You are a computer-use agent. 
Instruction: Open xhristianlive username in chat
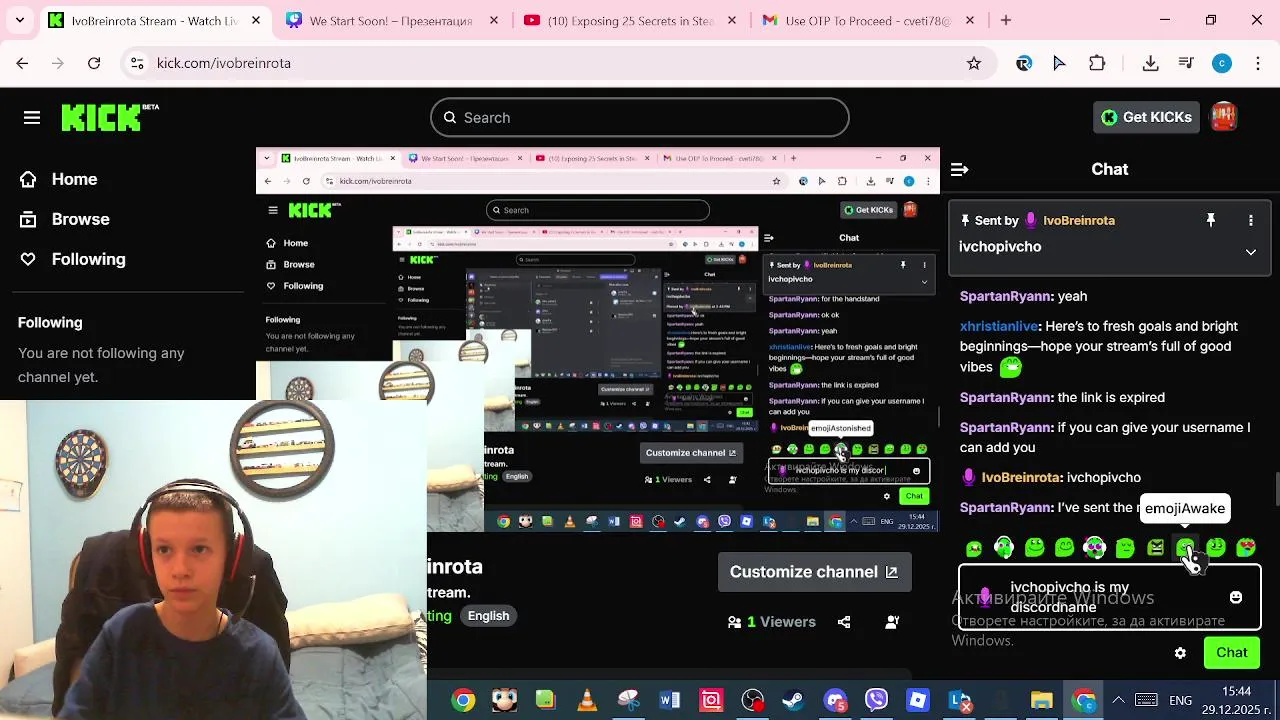pos(998,326)
